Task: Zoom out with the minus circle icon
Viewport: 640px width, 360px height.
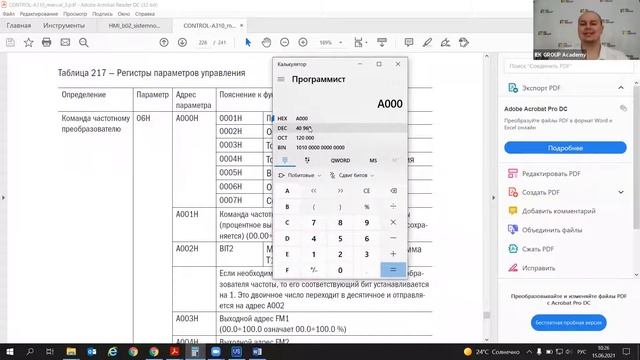Action: point(284,42)
